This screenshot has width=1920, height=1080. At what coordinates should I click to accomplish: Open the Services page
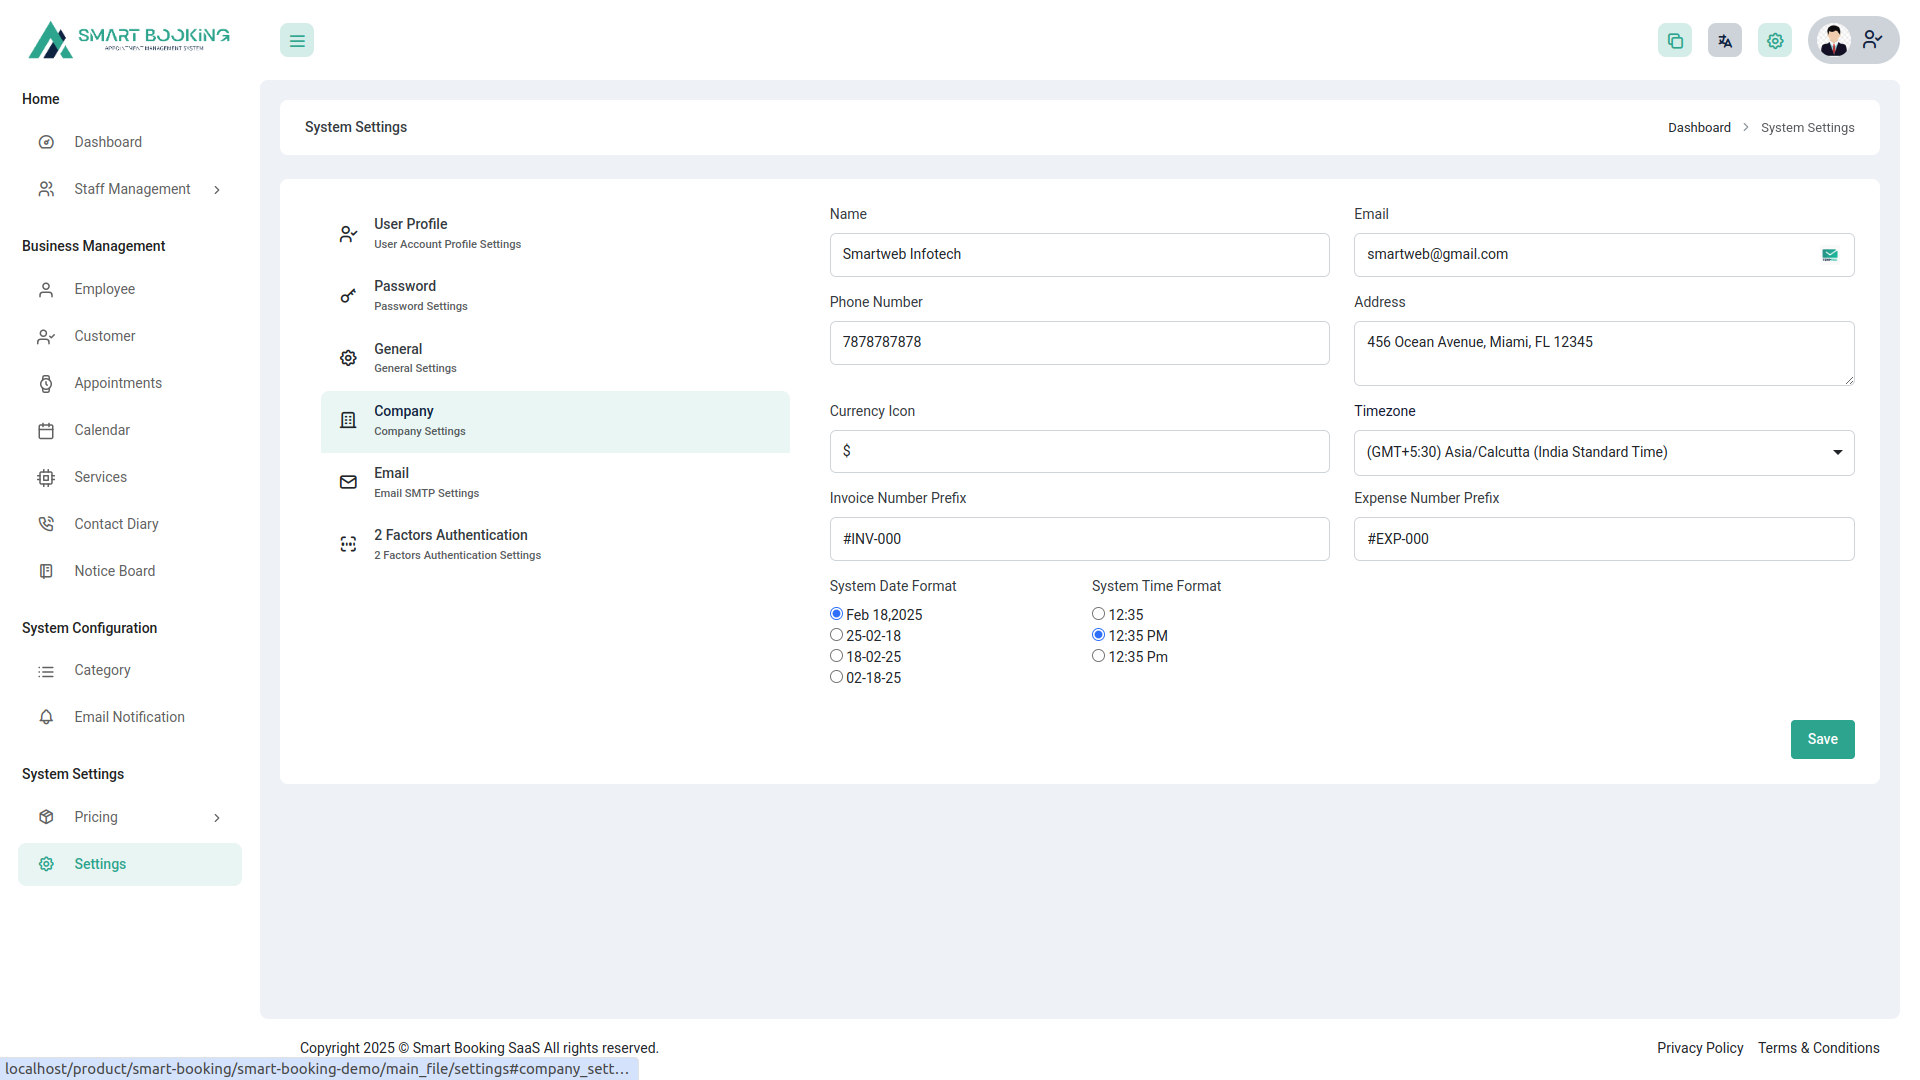click(100, 477)
